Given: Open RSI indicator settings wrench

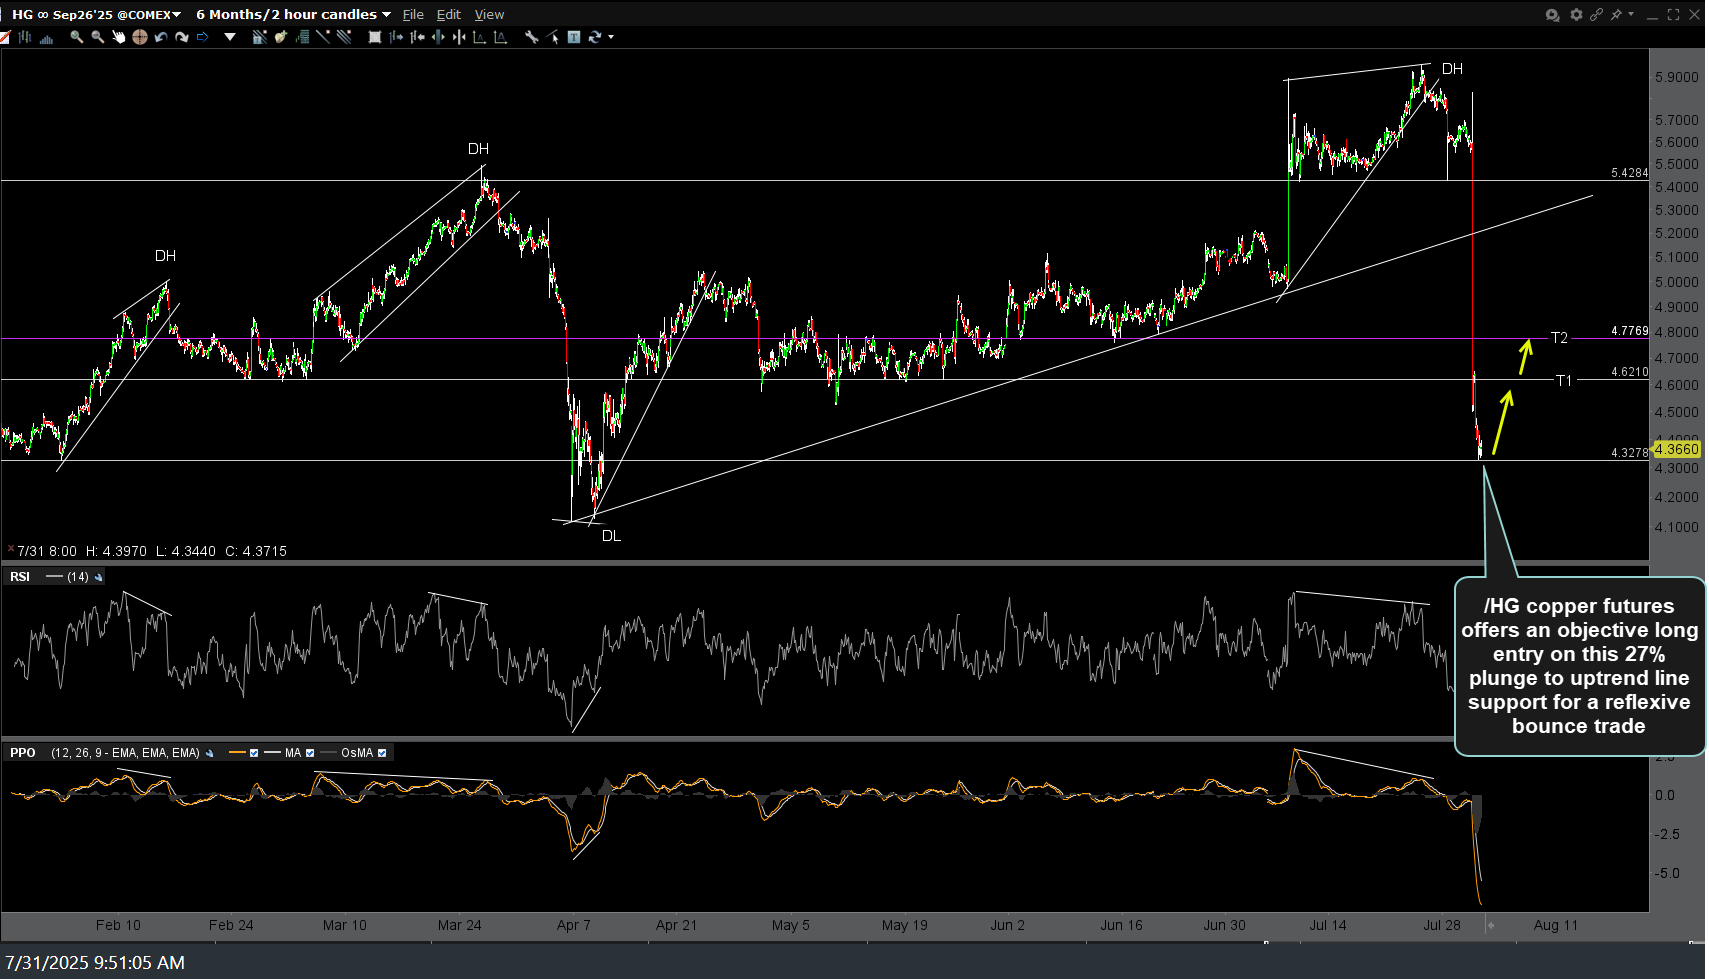Looking at the screenshot, I should pos(99,577).
